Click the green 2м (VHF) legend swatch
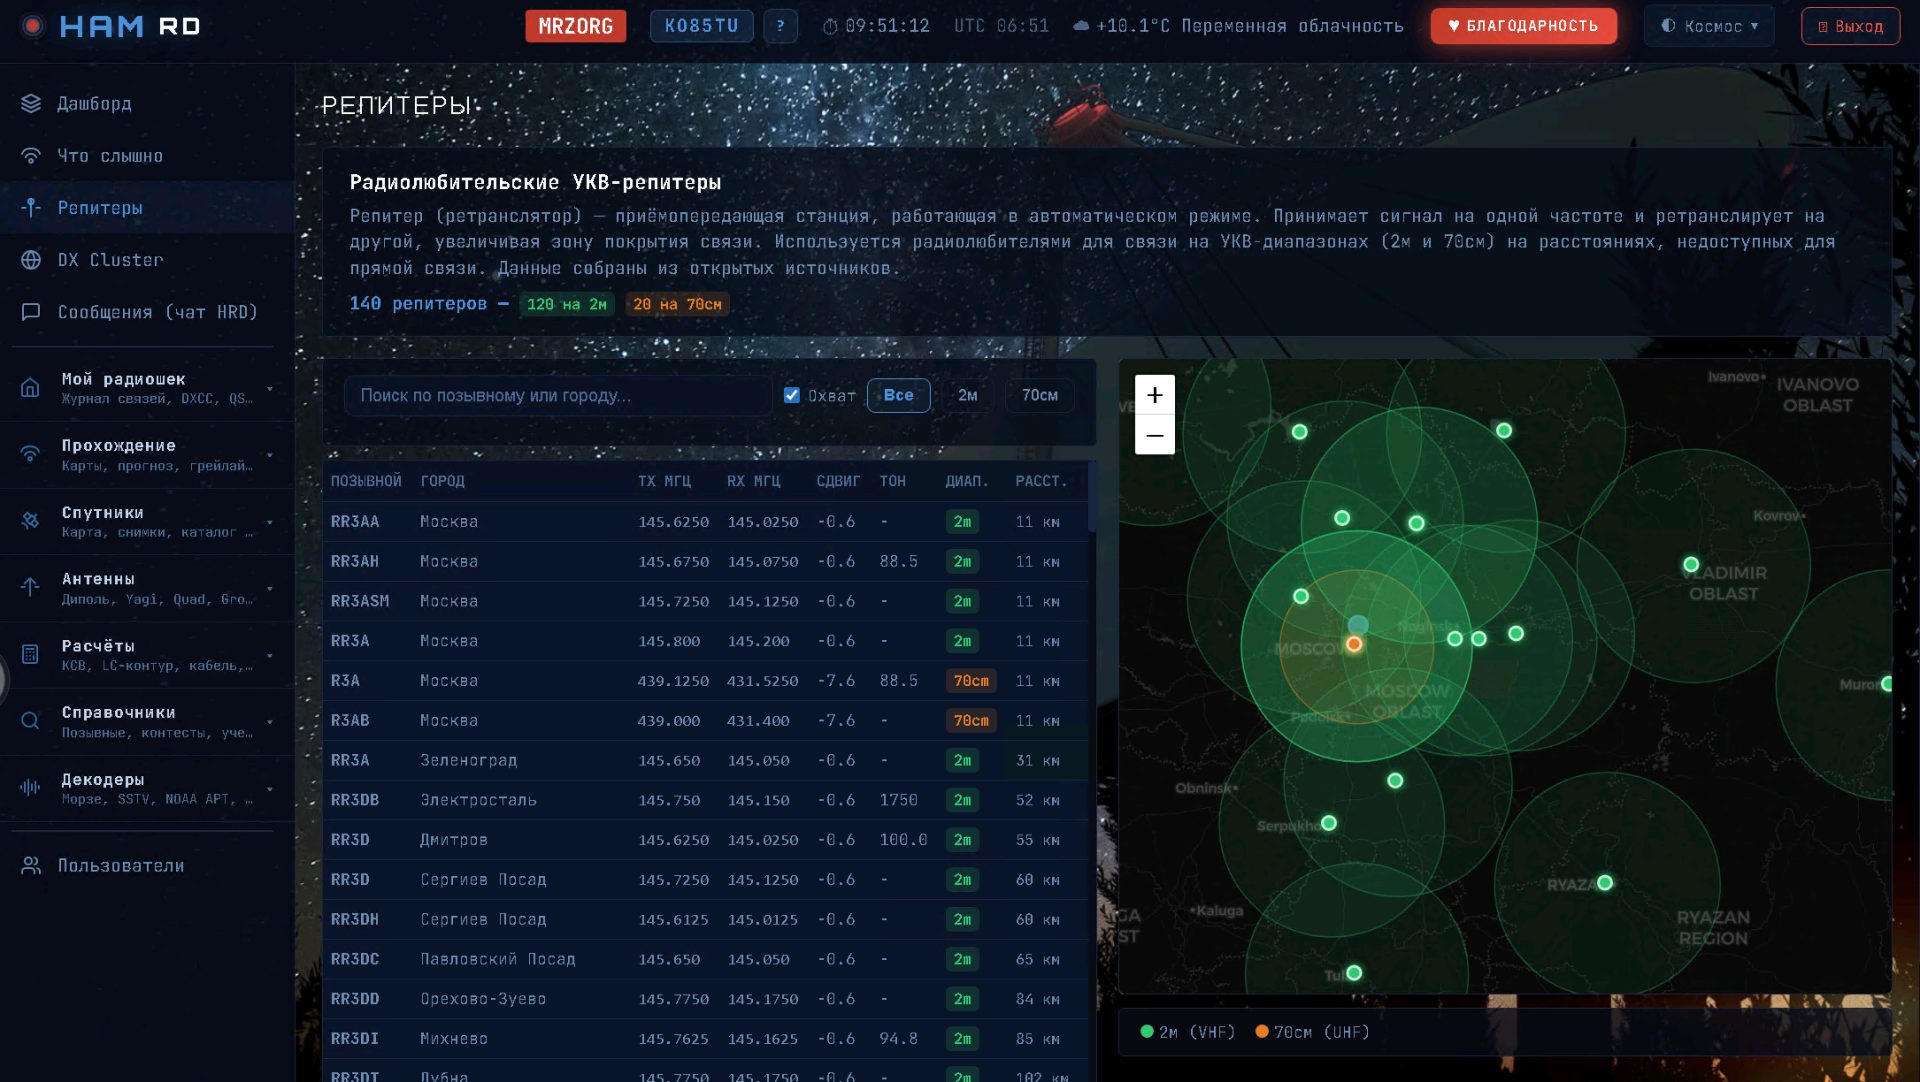The width and height of the screenshot is (1920, 1082). tap(1147, 1031)
